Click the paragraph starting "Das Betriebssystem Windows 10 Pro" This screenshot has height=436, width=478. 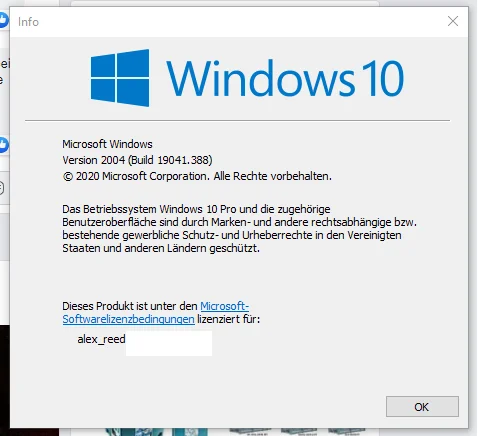[x=239, y=228]
